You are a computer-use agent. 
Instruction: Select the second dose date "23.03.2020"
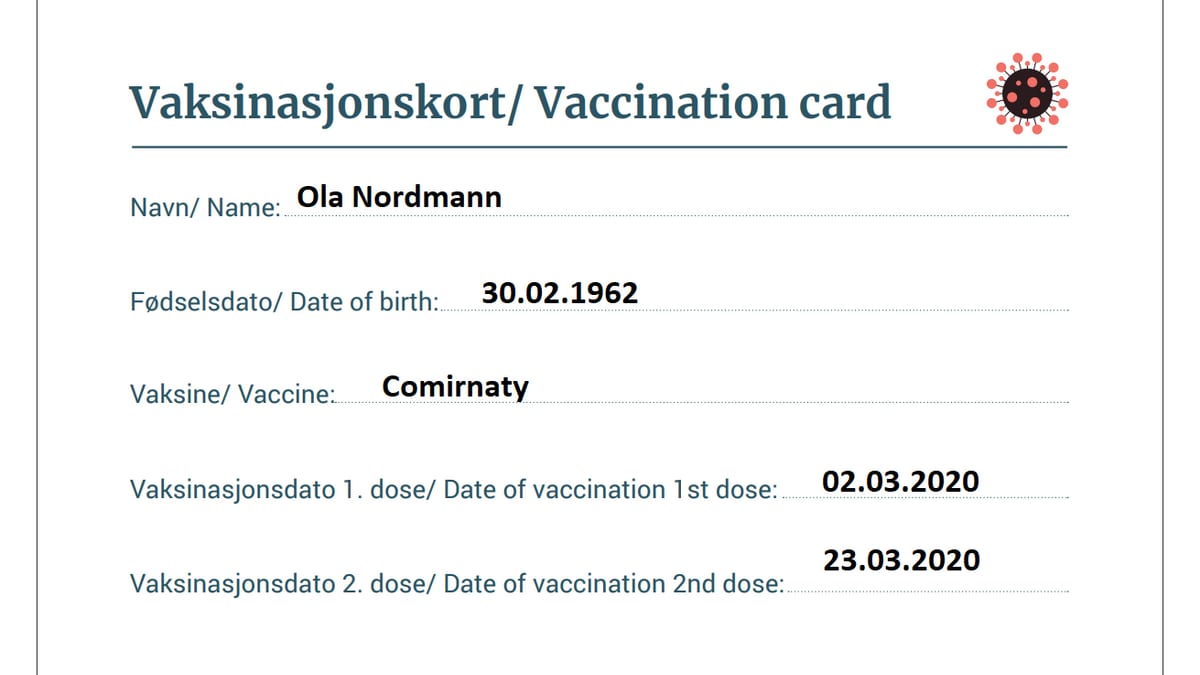point(901,559)
